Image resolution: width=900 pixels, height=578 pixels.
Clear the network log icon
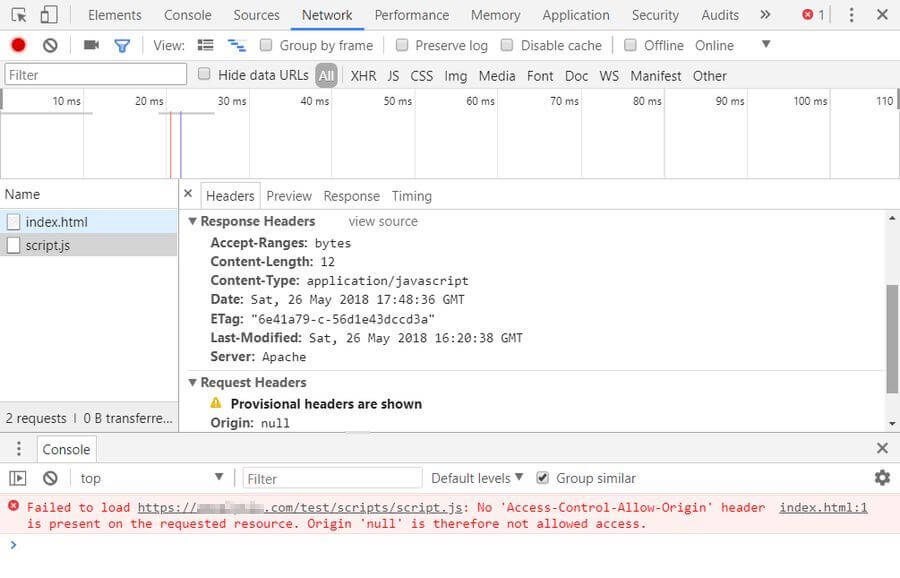click(x=50, y=45)
